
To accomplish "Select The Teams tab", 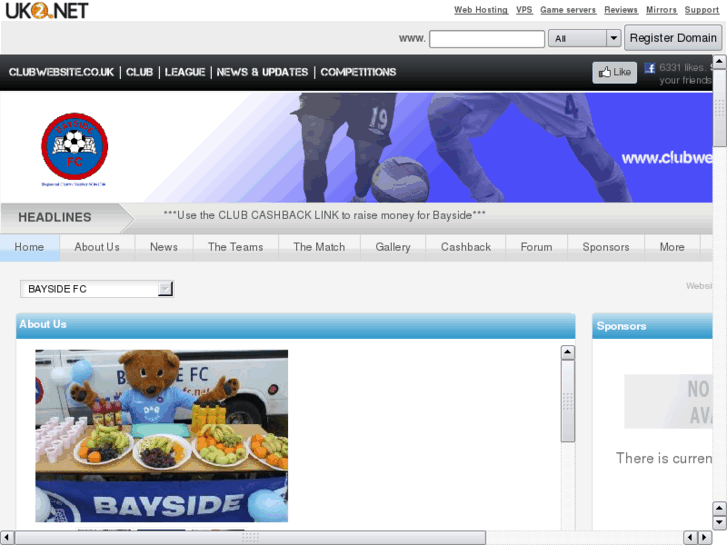I will [x=236, y=247].
